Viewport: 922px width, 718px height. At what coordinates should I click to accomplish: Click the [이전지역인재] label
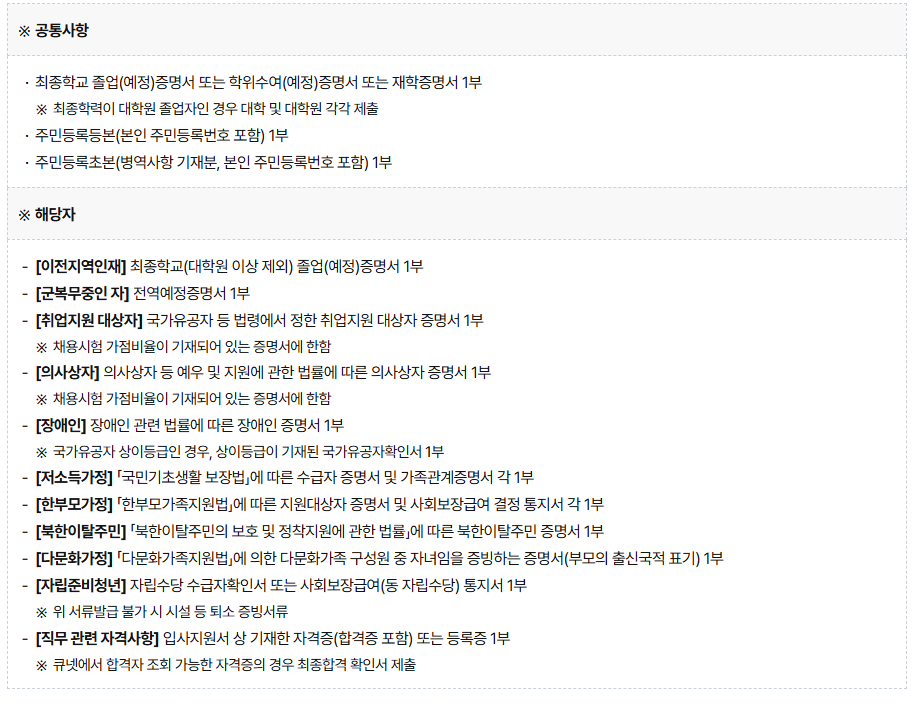point(80,266)
